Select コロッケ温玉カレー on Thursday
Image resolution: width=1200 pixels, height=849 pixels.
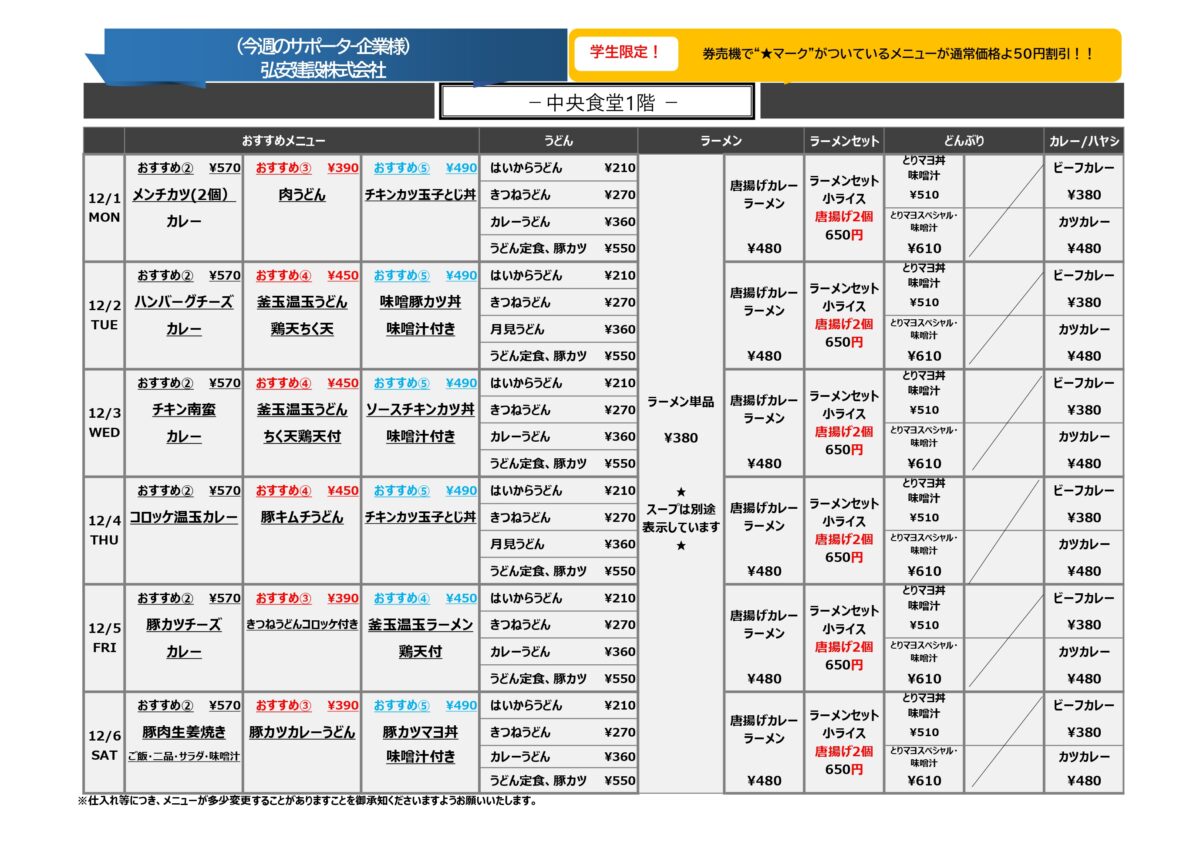pyautogui.click(x=183, y=517)
